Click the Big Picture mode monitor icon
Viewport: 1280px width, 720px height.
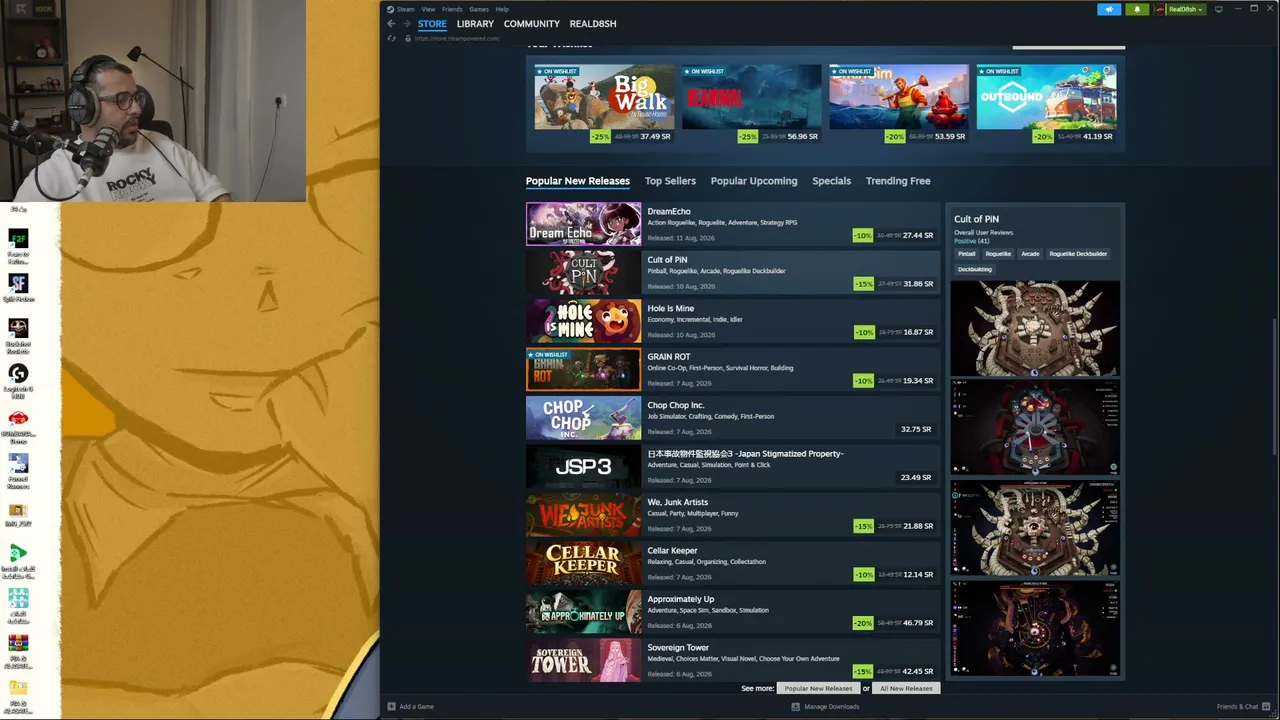(1218, 9)
